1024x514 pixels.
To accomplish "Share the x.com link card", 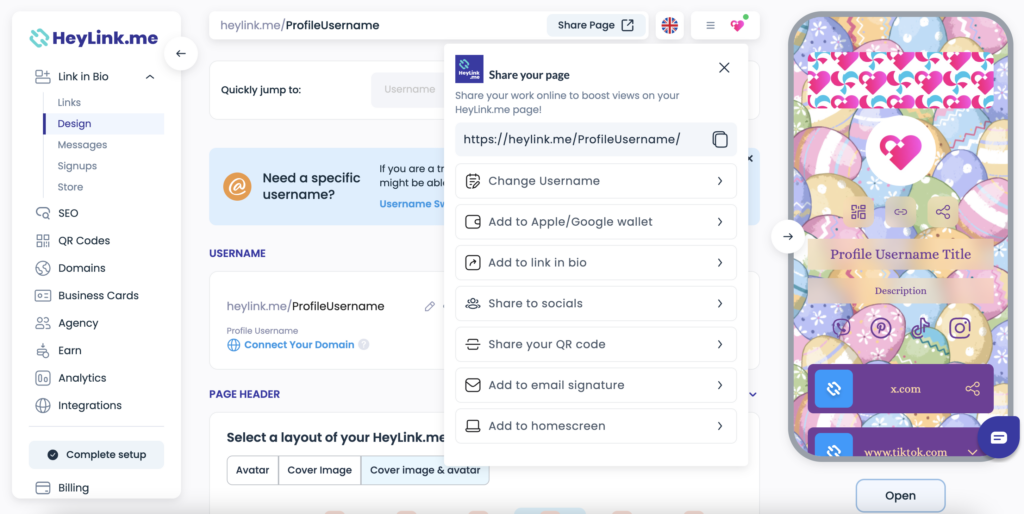I will pos(972,389).
